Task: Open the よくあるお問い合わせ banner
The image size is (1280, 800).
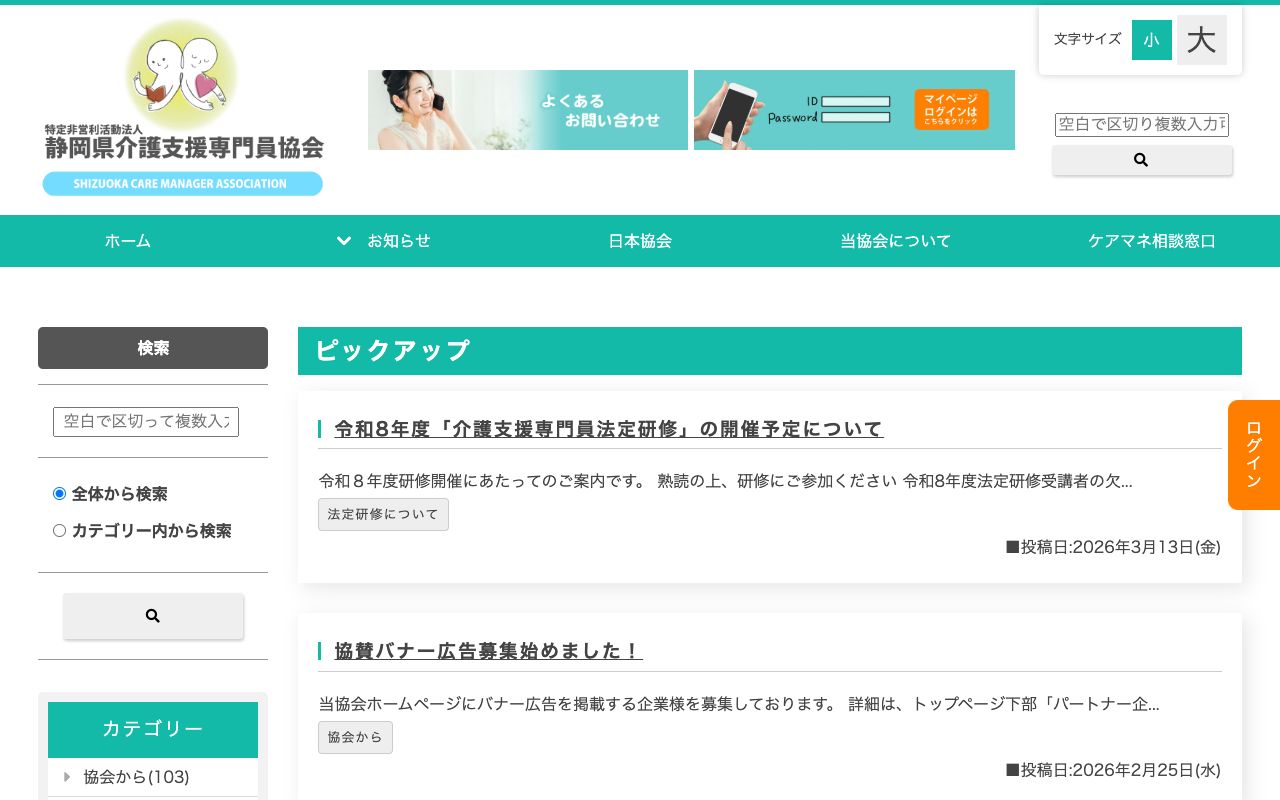Action: [x=527, y=110]
